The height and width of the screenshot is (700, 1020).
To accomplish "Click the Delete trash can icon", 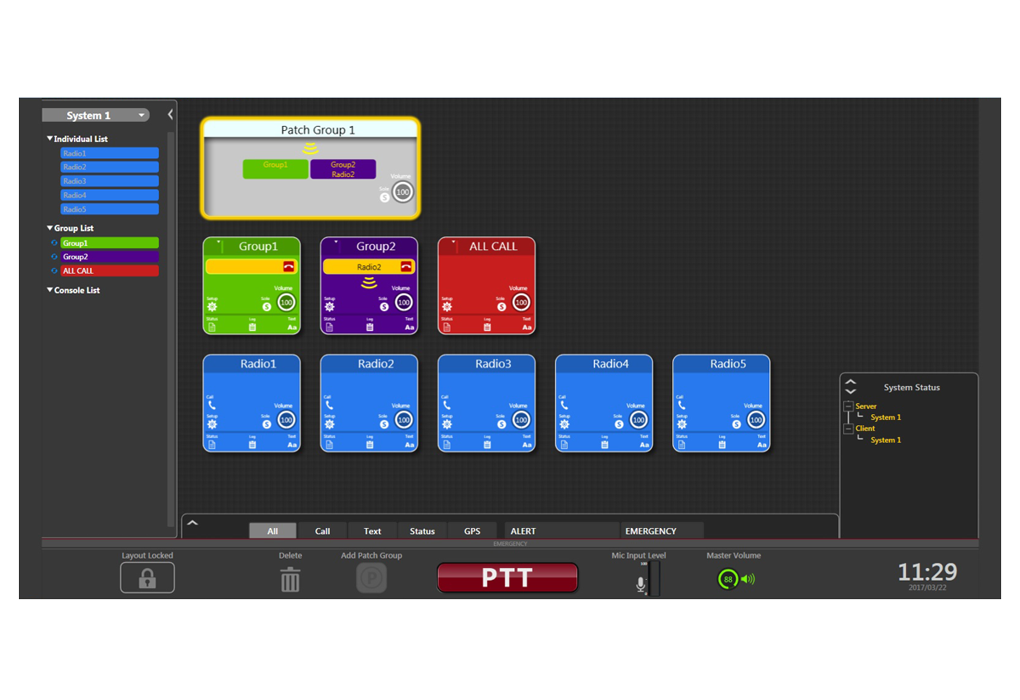I will point(290,579).
